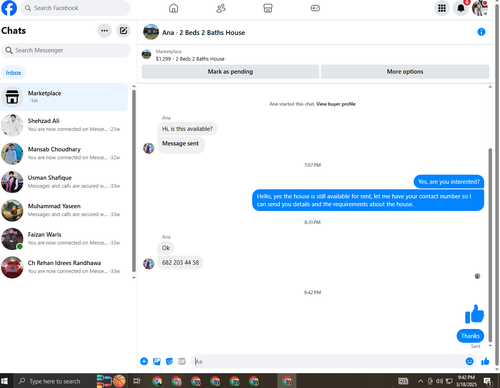
Task: Open the Windows Start button
Action: pos(4,381)
